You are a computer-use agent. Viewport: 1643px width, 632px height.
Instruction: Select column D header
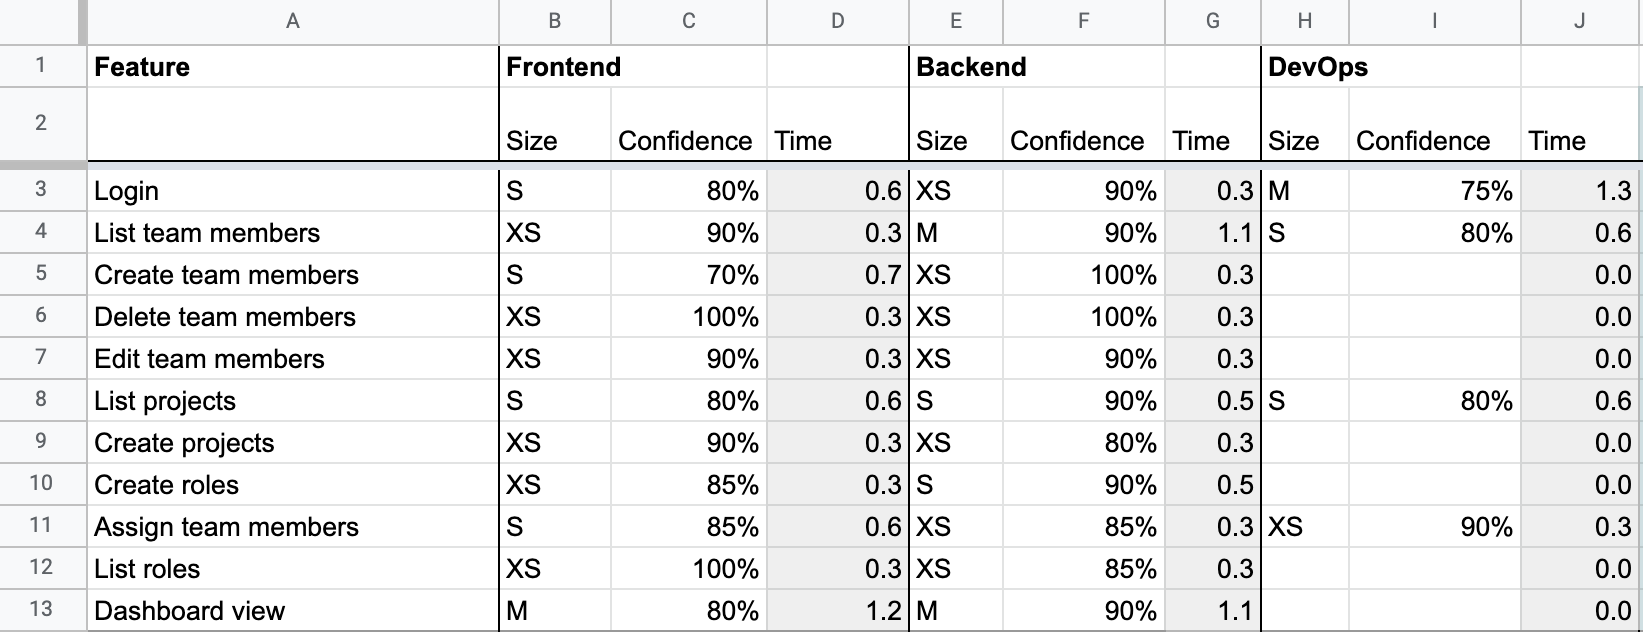(837, 21)
